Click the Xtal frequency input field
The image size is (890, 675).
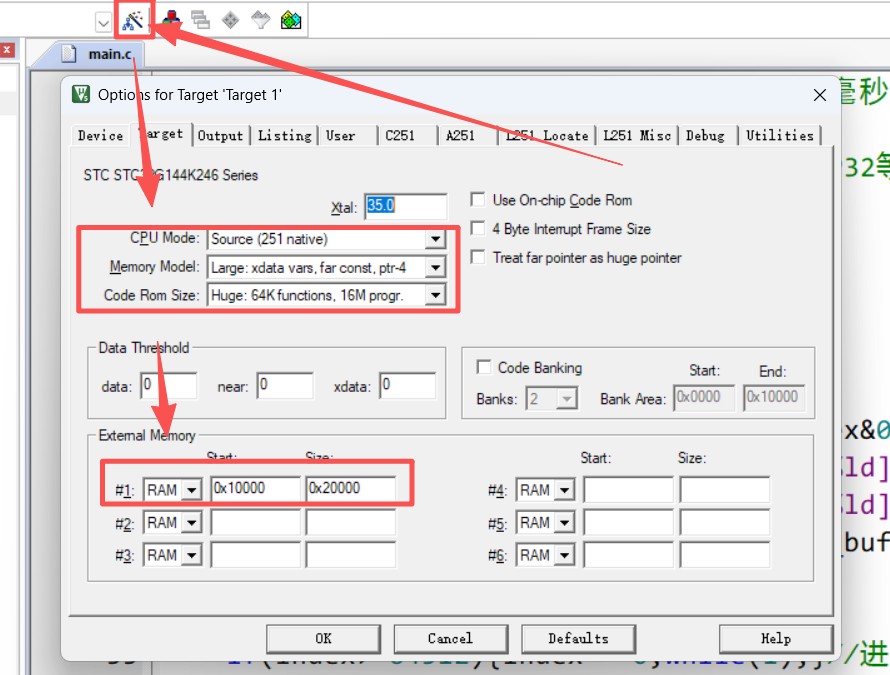click(x=405, y=206)
